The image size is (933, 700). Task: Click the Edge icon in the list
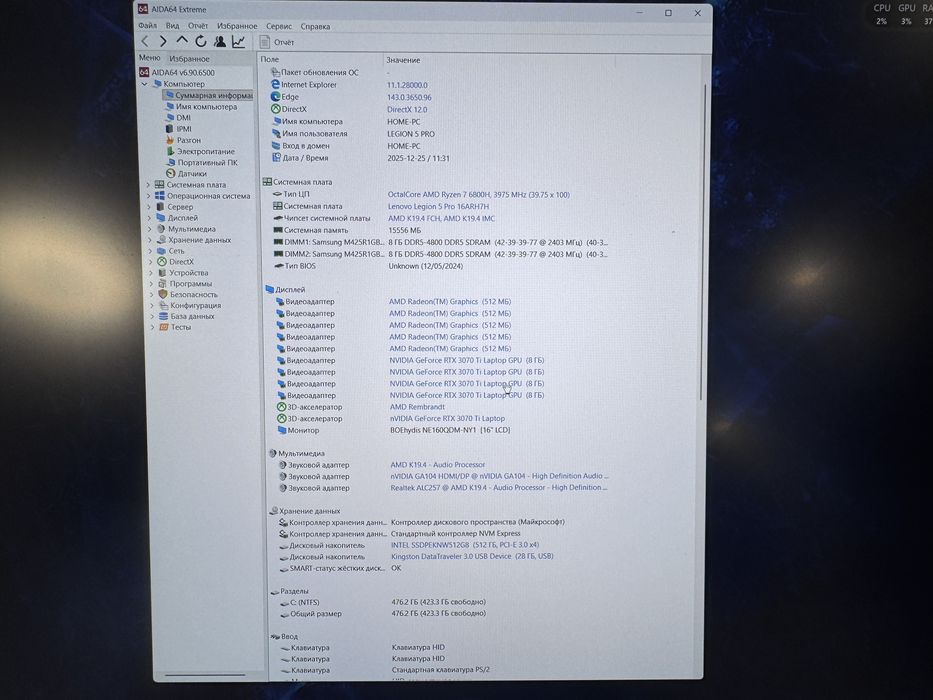click(x=275, y=96)
